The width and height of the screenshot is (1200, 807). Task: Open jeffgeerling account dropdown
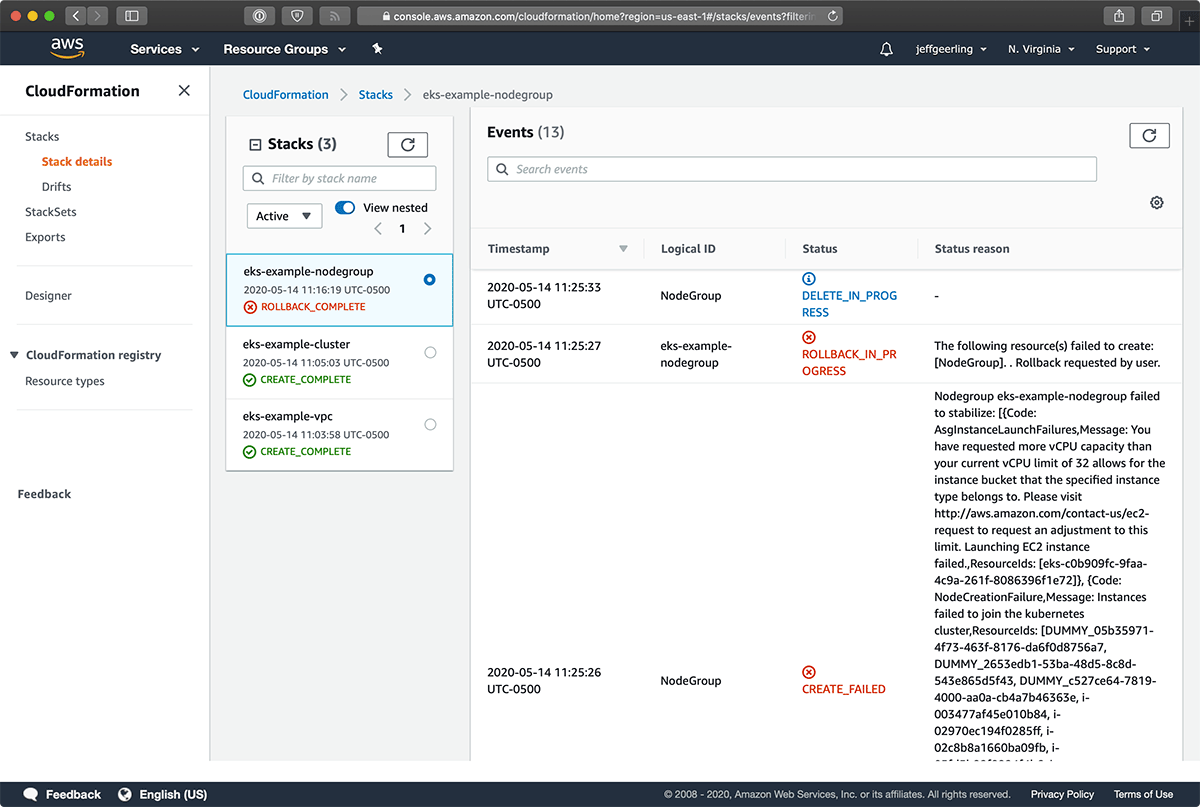(x=951, y=49)
